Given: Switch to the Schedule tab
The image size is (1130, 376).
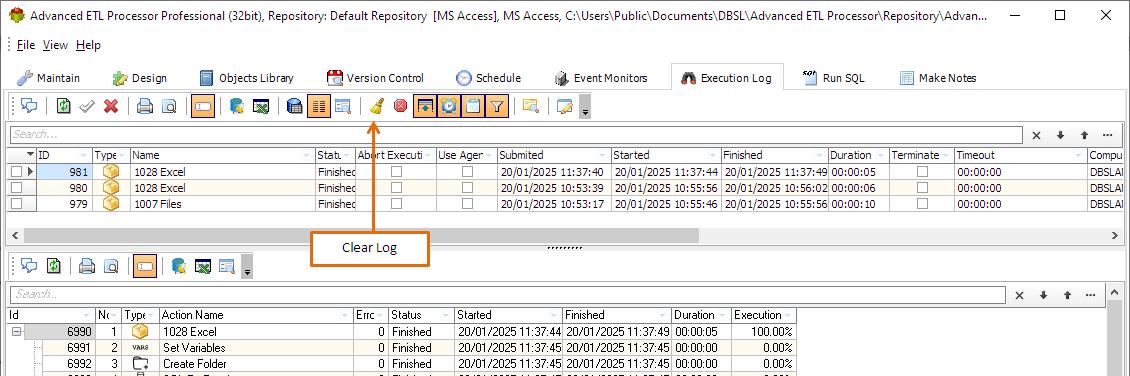Looking at the screenshot, I should (x=488, y=78).
